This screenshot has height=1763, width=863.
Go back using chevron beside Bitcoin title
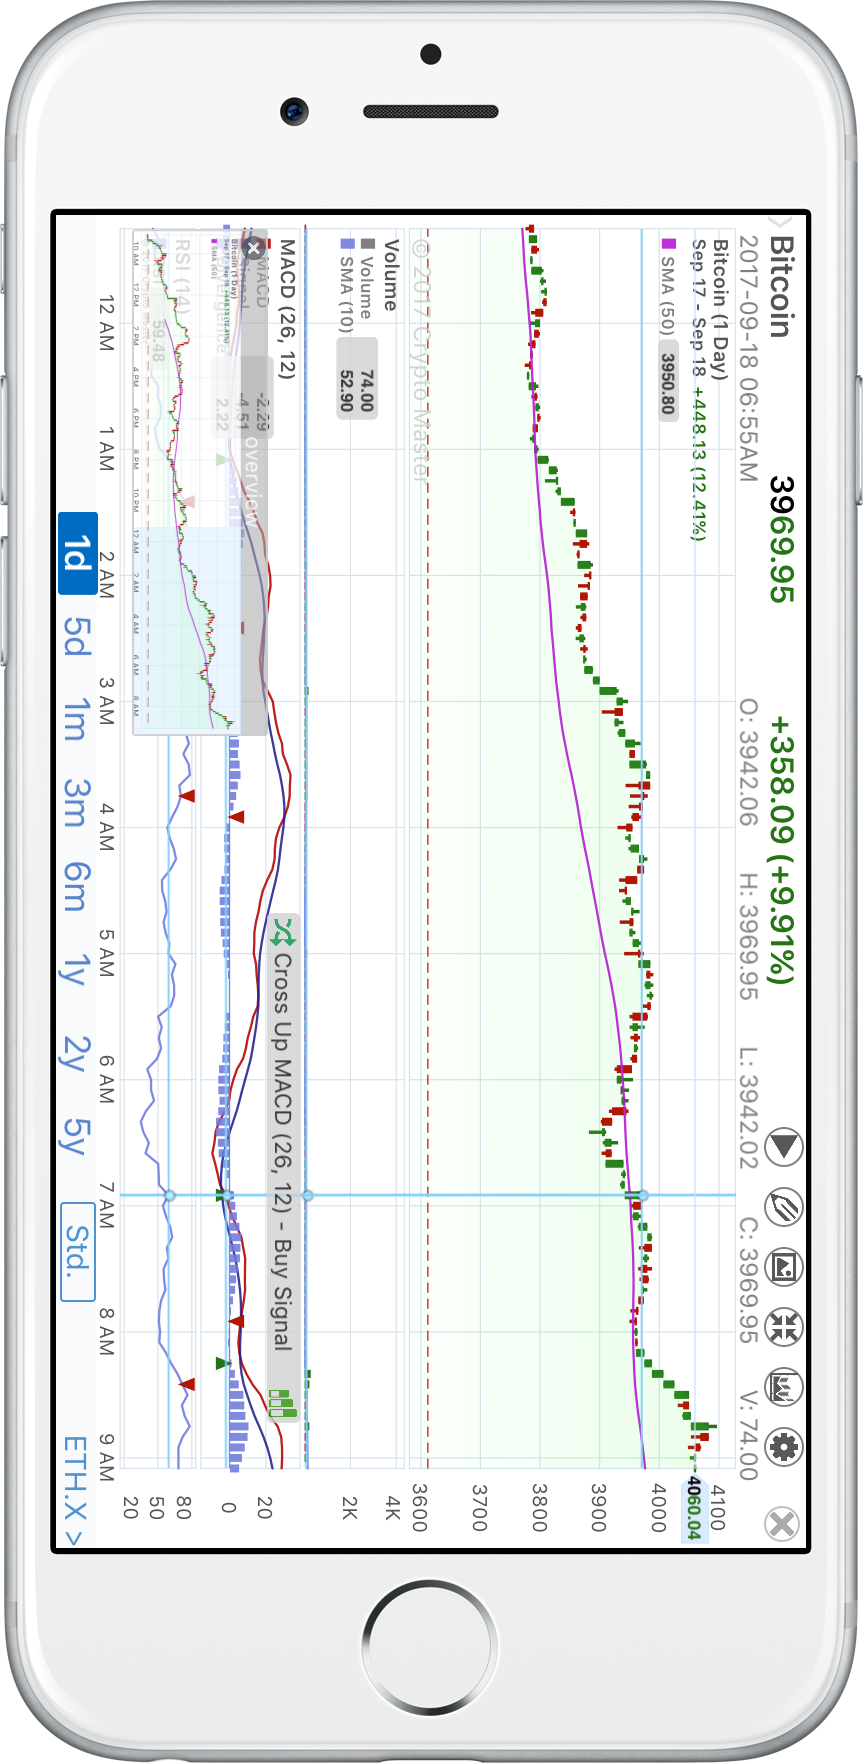tap(781, 222)
